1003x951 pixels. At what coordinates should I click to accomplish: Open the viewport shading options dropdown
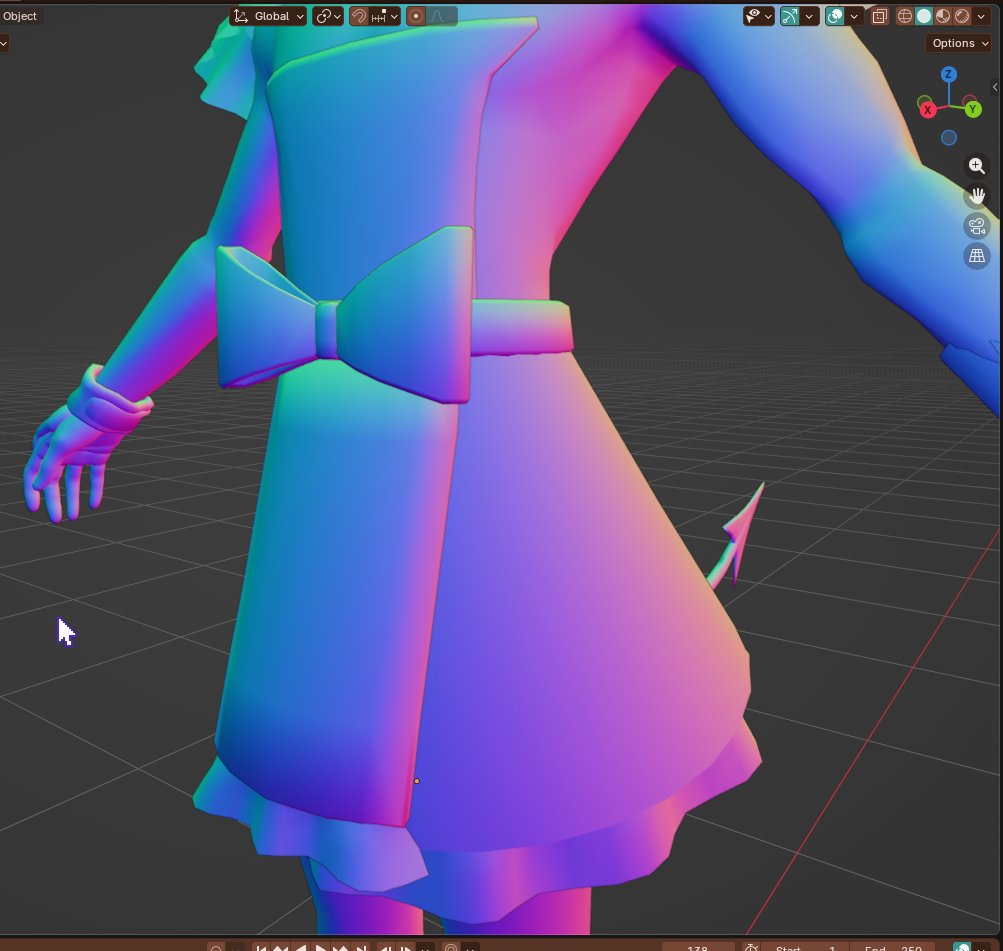[982, 16]
